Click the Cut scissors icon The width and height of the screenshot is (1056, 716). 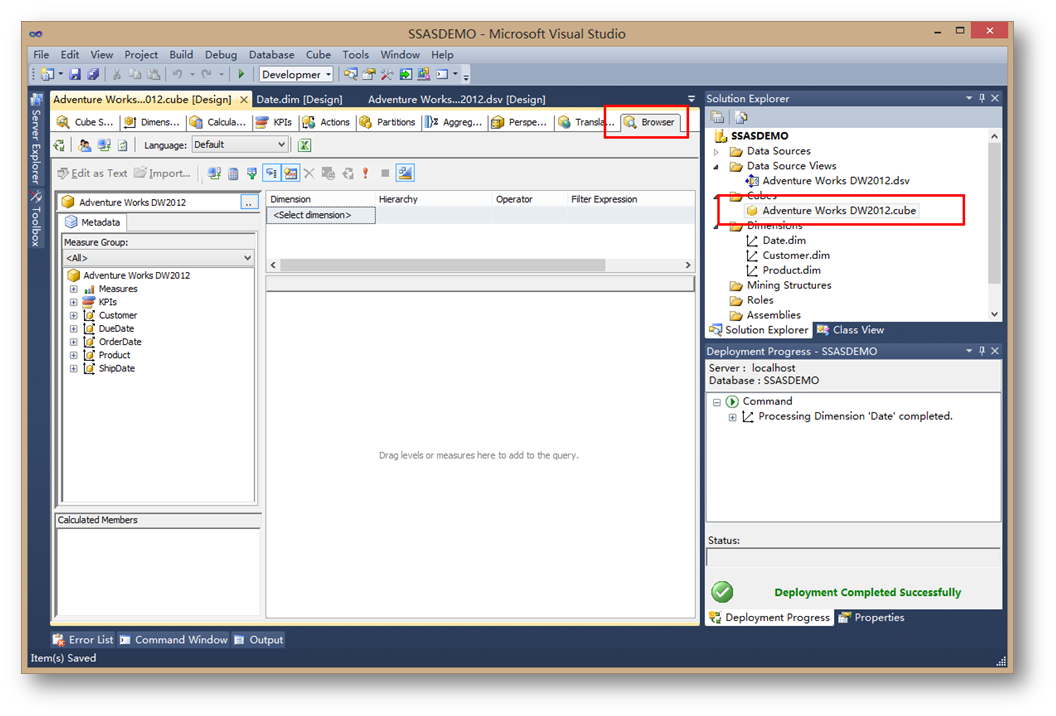[x=117, y=74]
